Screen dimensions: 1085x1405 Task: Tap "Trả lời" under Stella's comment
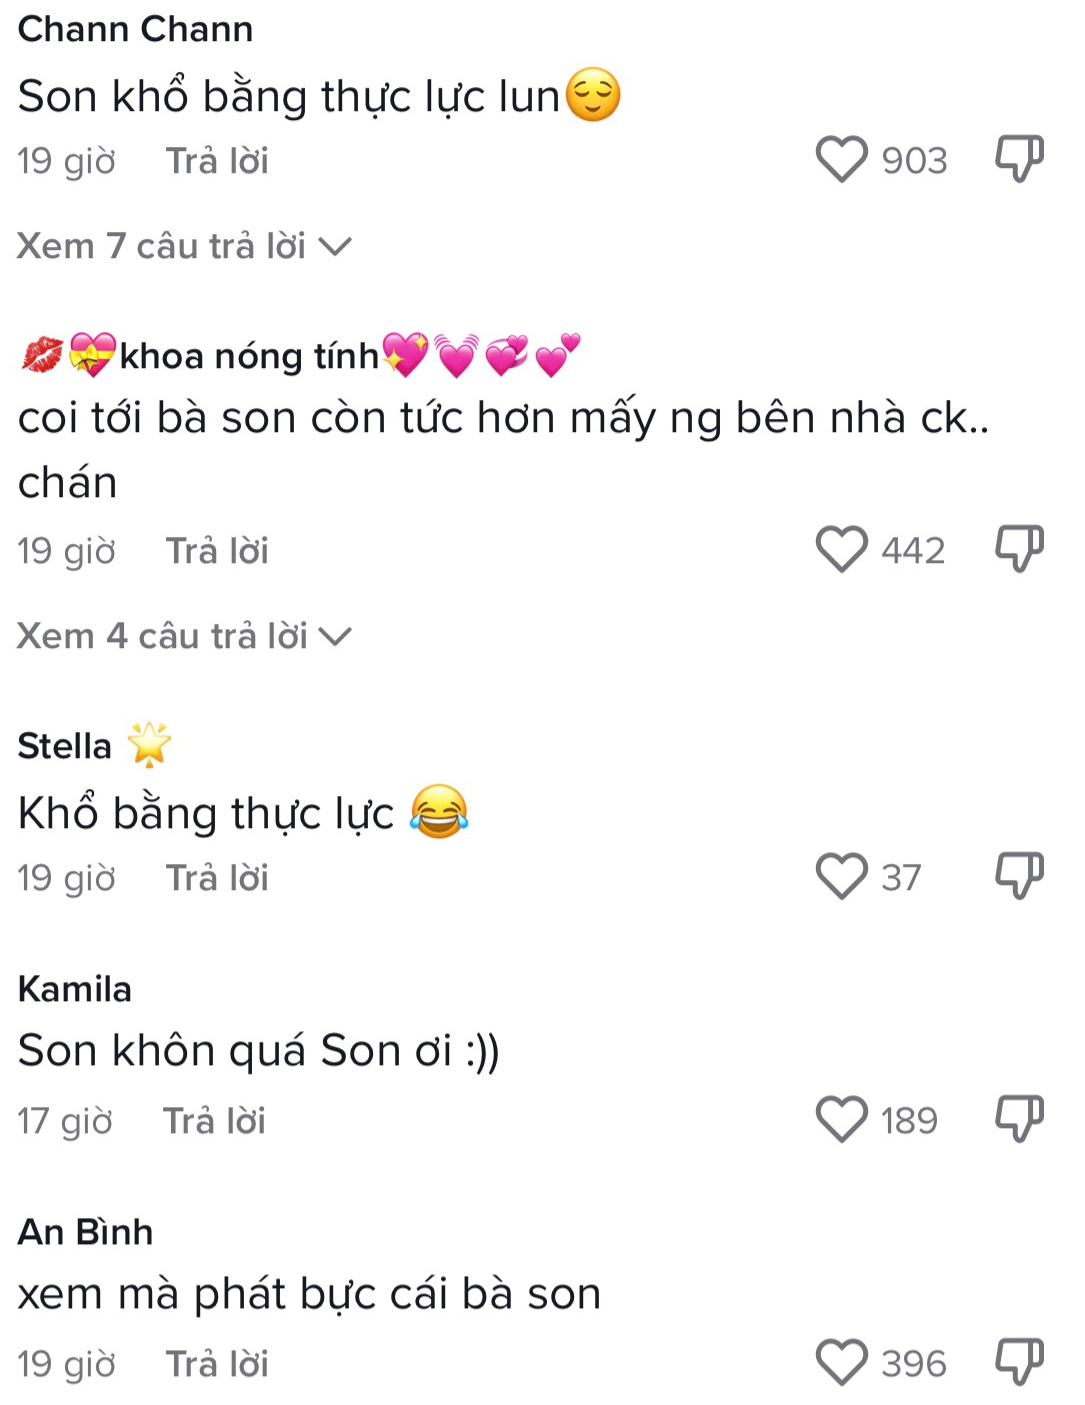217,878
